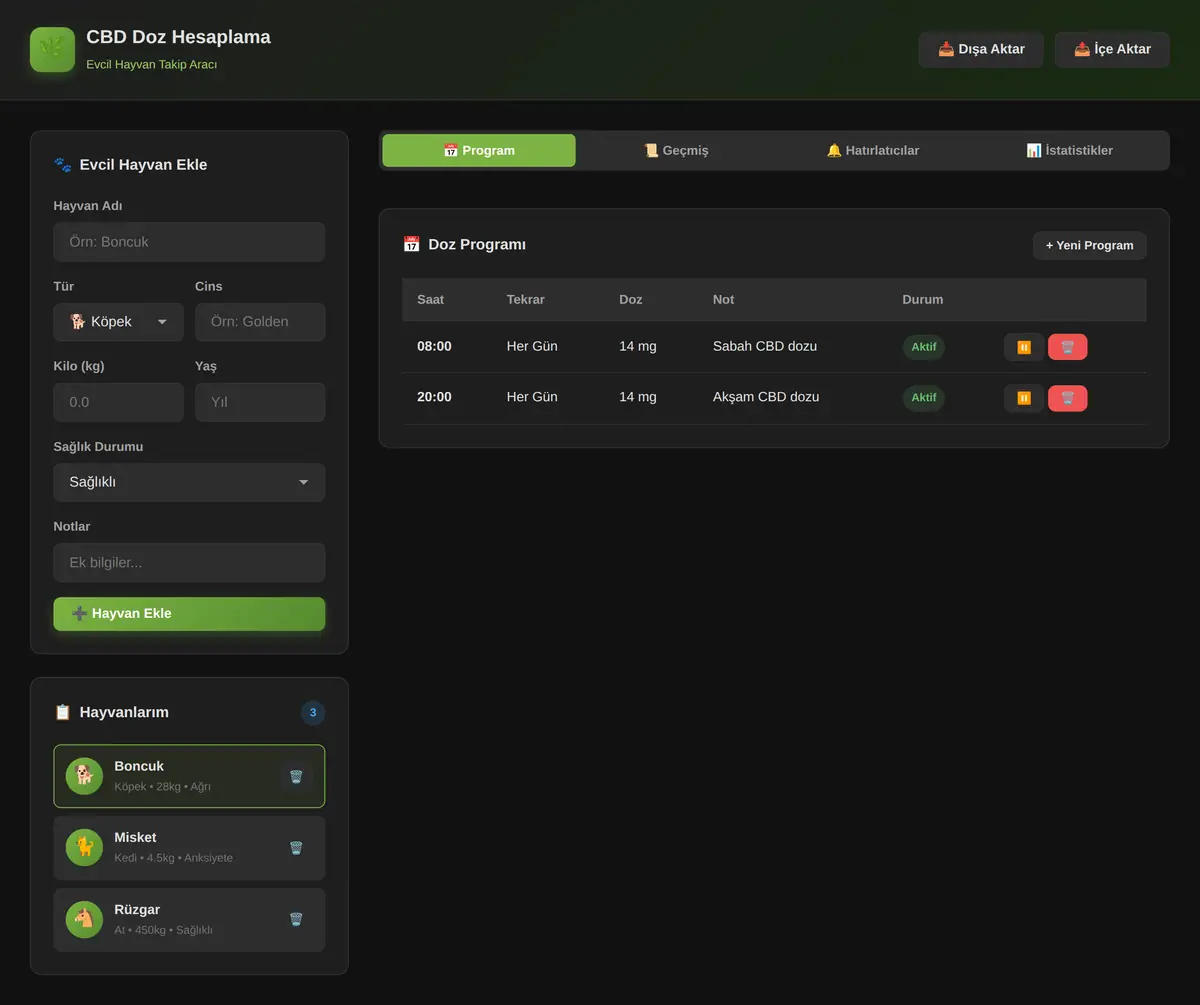
Task: Select Rüzgar's horse avatar icon
Action: click(84, 920)
